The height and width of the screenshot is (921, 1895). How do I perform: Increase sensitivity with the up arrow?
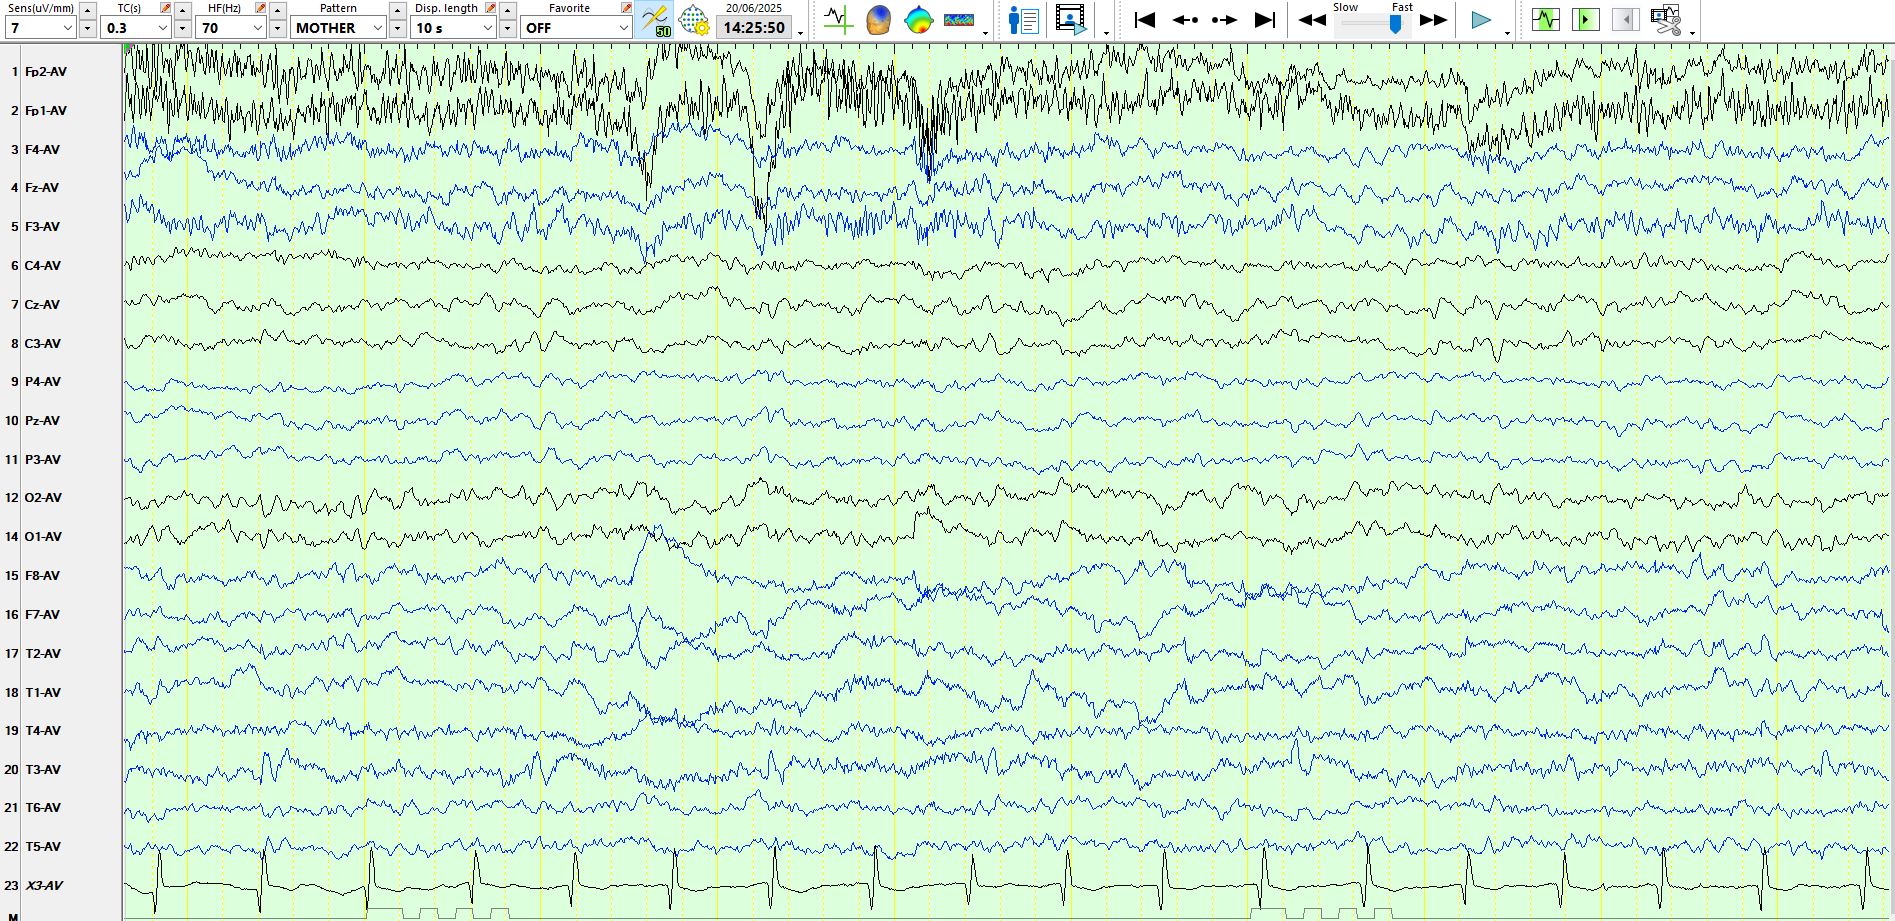coord(87,10)
